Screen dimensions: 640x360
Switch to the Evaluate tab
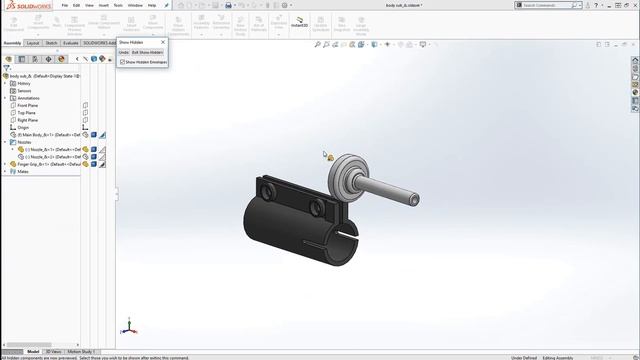tap(71, 43)
